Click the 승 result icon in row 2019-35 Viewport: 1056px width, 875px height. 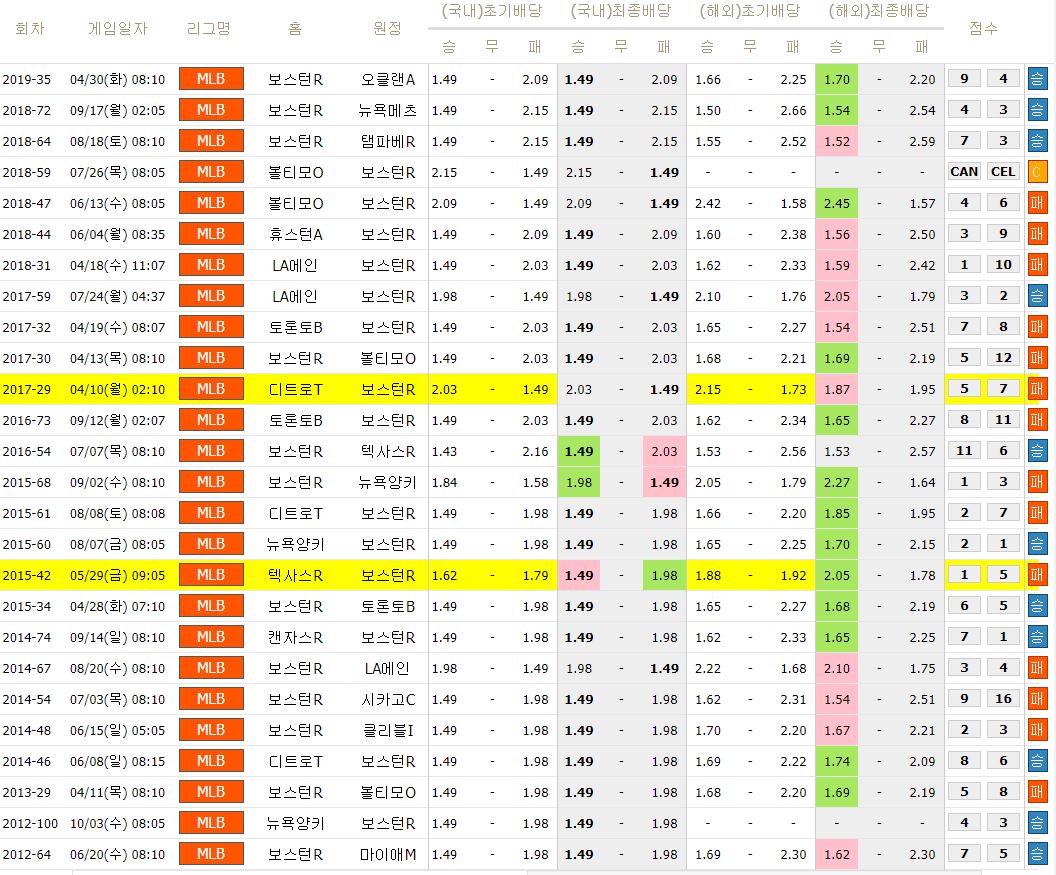(1037, 79)
